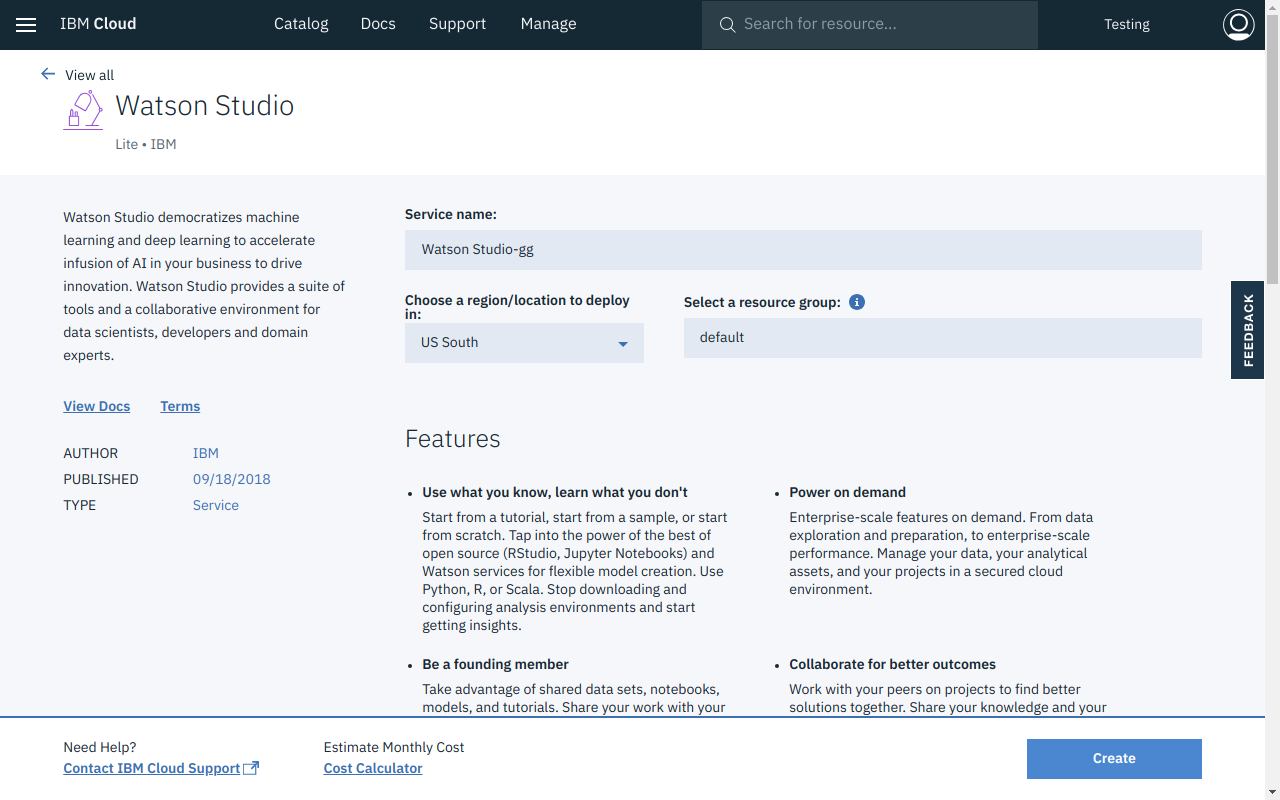The height and width of the screenshot is (800, 1280).
Task: Click the Estimate Monthly Cost label
Action: 394,747
